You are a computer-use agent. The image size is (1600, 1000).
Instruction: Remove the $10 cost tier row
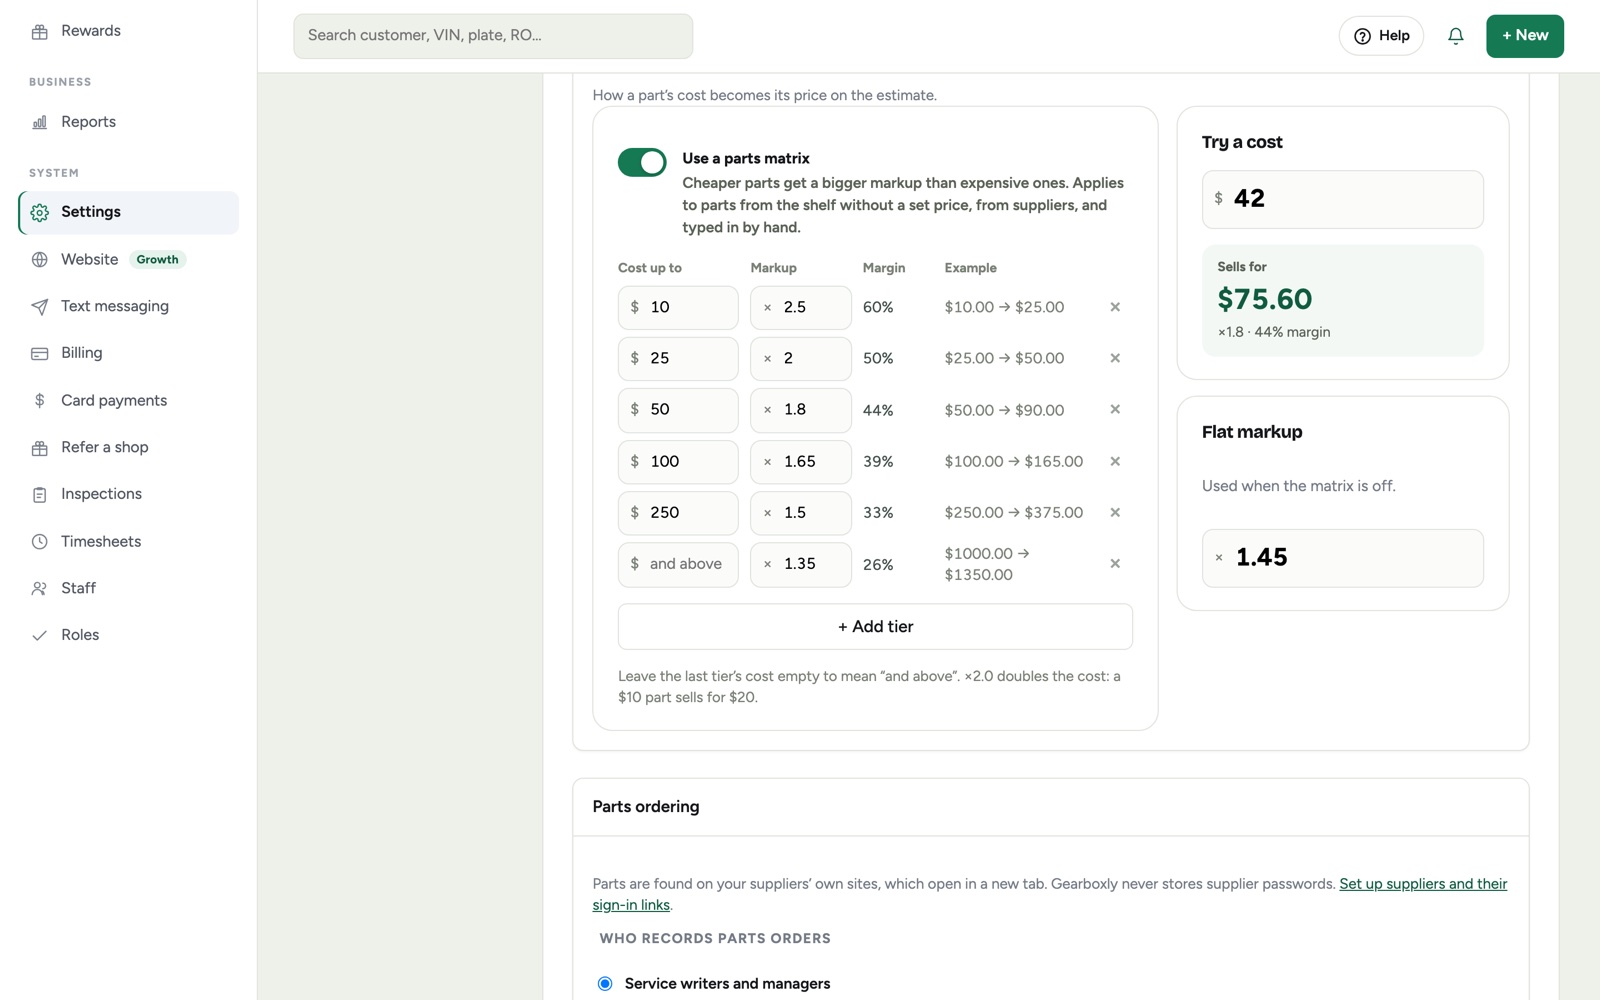[x=1115, y=307]
